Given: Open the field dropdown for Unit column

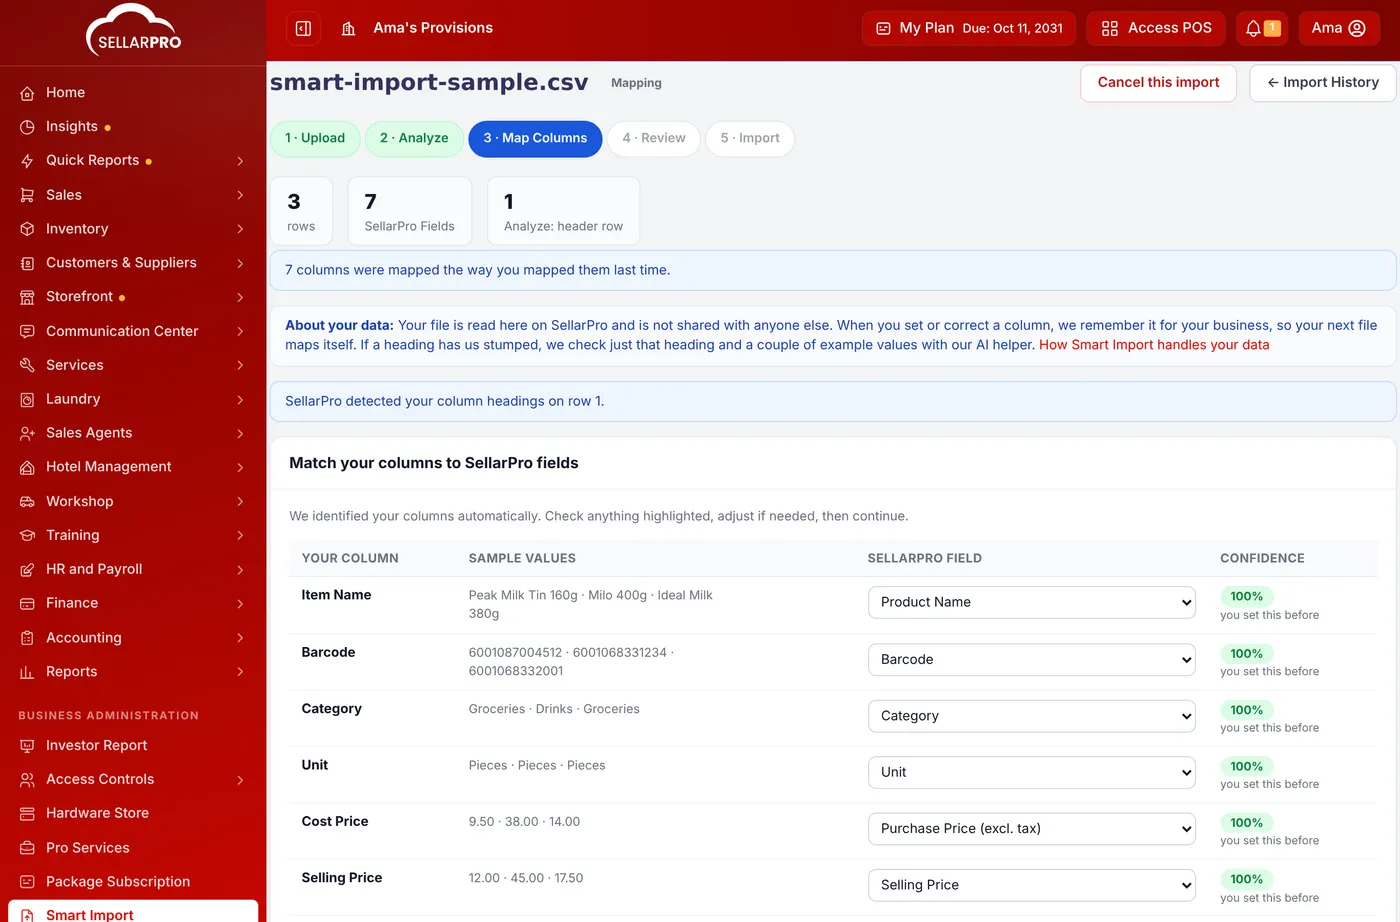Looking at the screenshot, I should pyautogui.click(x=1031, y=772).
